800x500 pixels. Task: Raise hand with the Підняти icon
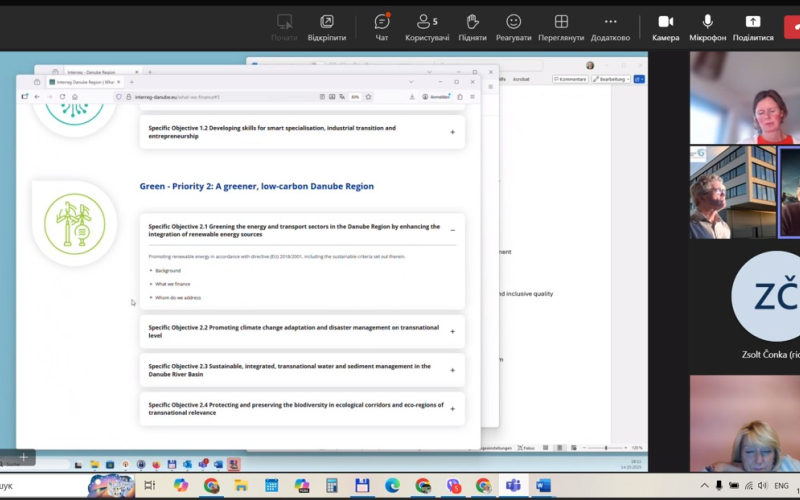(473, 22)
